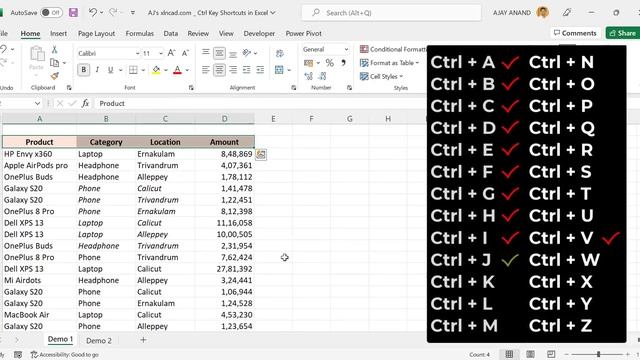Screen dimensions: 640x360
Task: Open the Name Box dropdown arrow
Action: coord(37,103)
